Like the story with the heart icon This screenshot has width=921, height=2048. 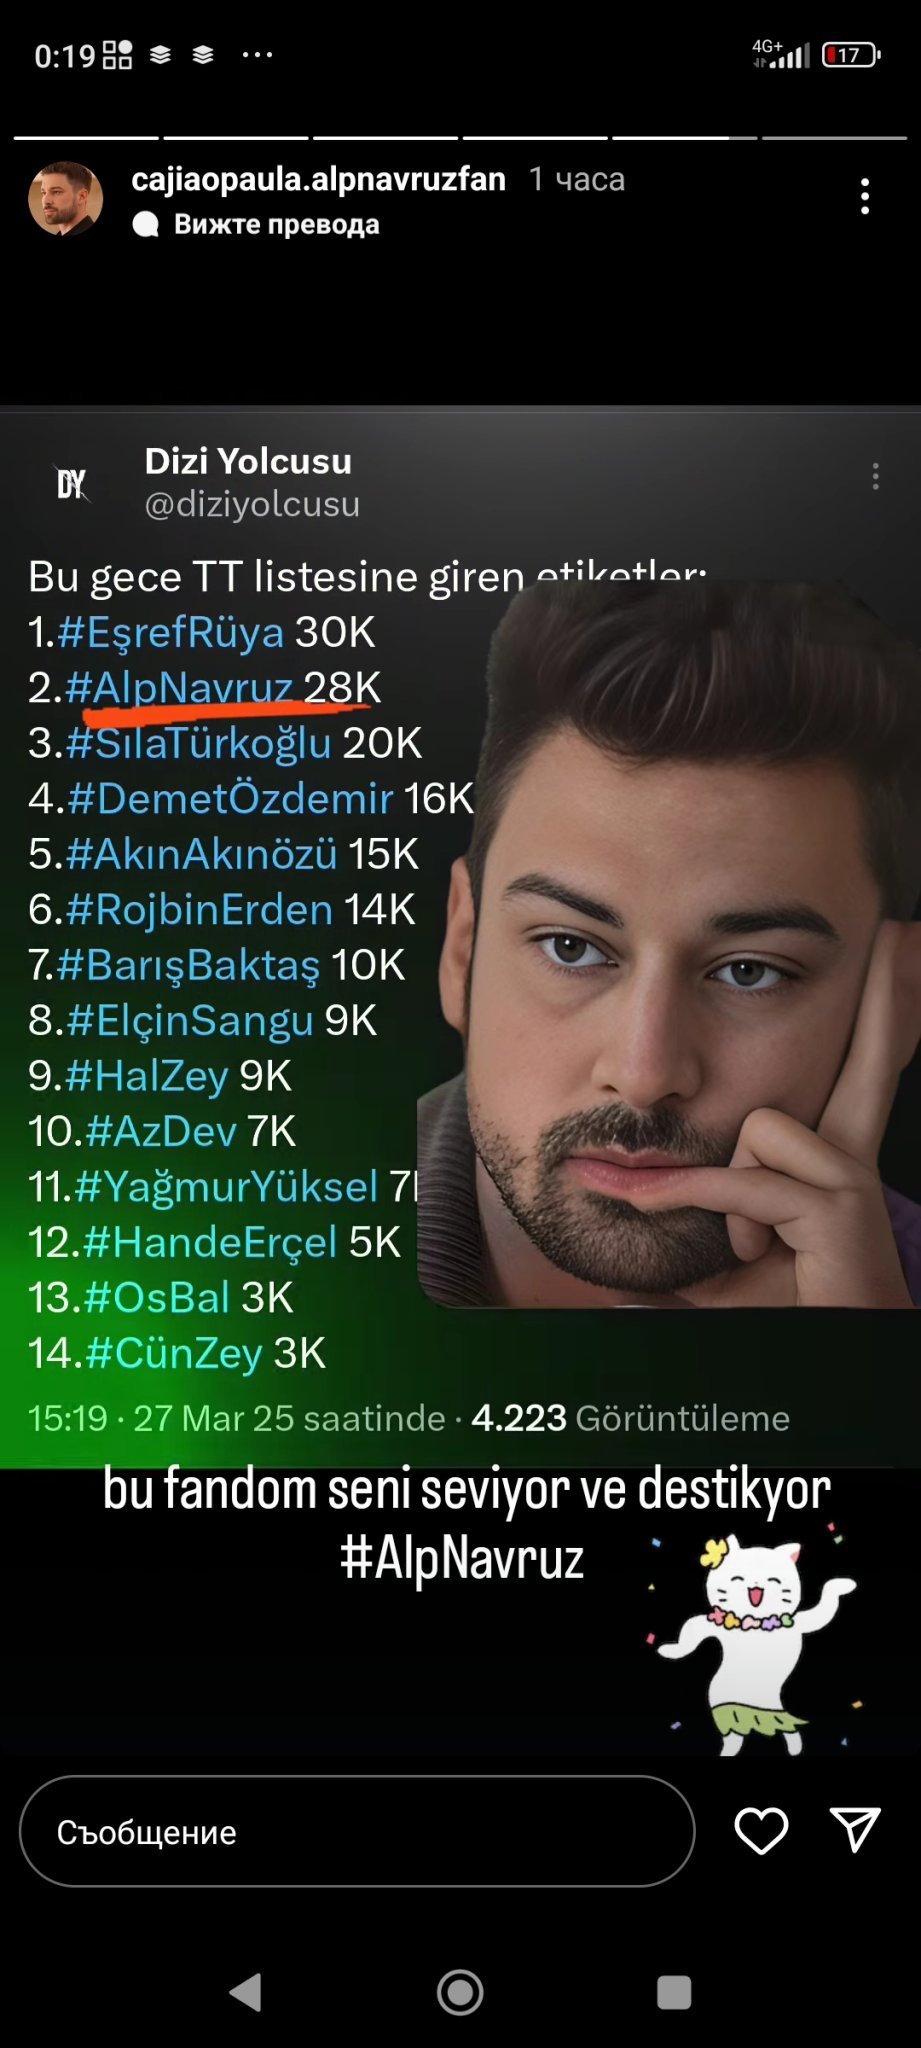pos(761,1831)
